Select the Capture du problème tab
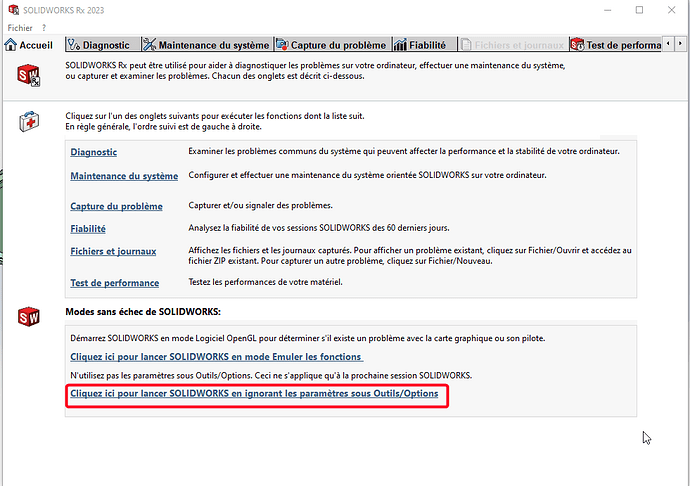The width and height of the screenshot is (690, 486). [332, 45]
